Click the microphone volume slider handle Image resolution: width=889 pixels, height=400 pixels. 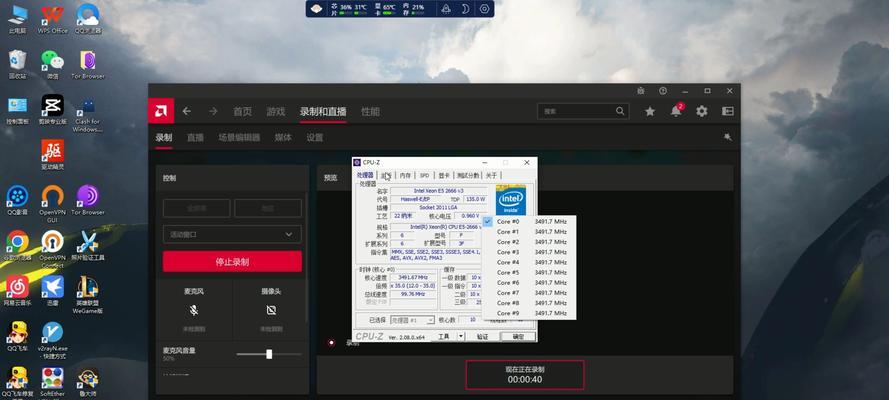(269, 354)
